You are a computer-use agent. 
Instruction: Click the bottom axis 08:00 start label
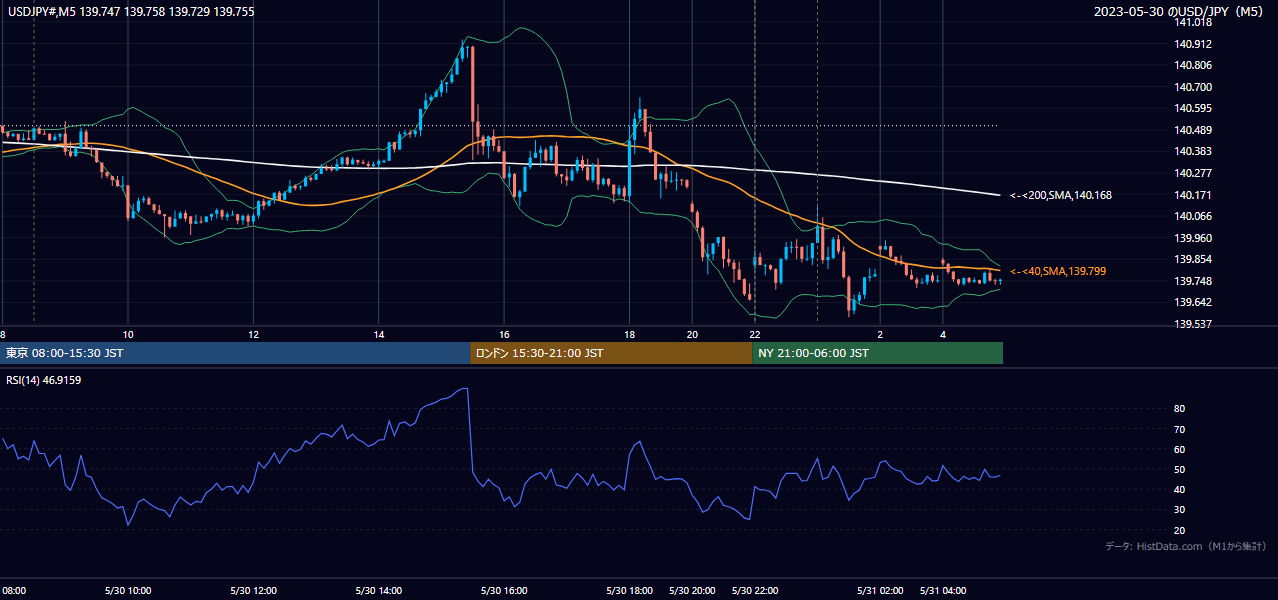pos(14,591)
